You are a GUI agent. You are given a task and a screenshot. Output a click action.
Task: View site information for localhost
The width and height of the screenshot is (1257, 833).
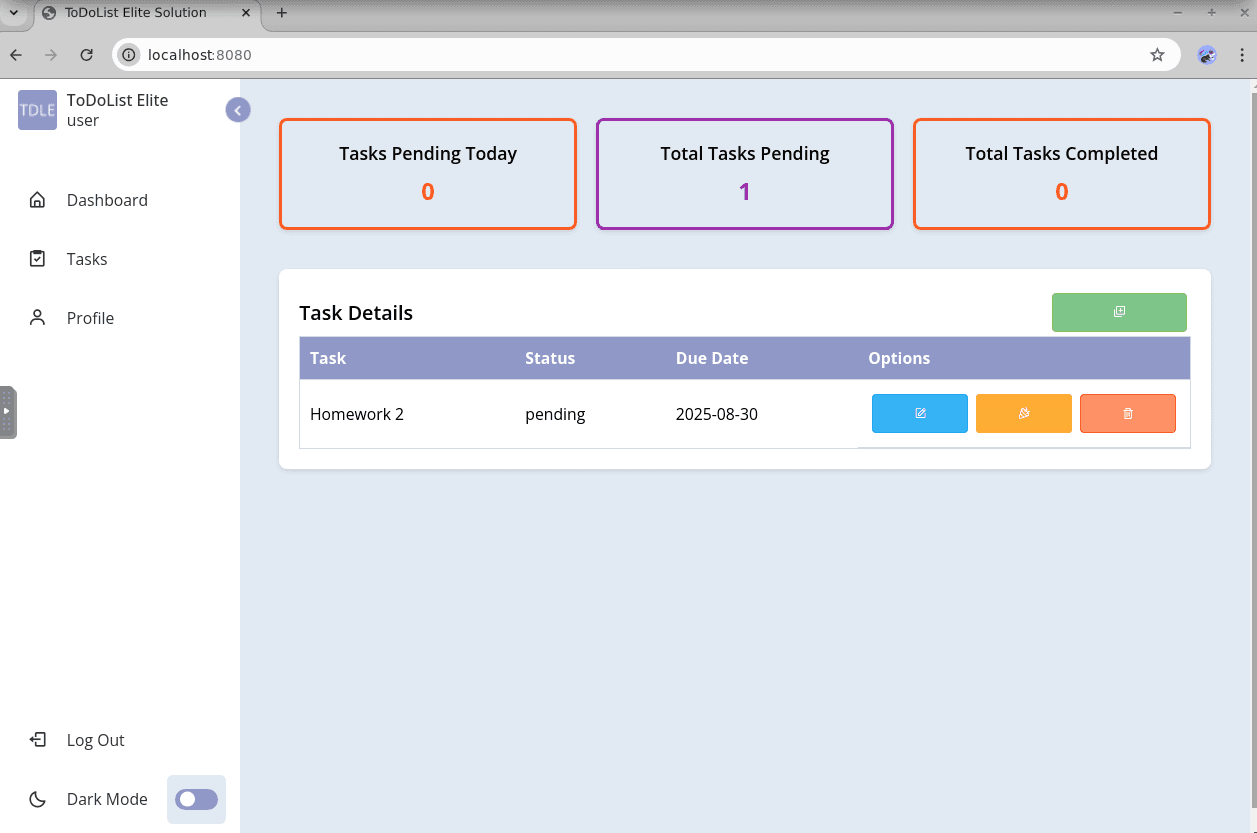pos(128,55)
